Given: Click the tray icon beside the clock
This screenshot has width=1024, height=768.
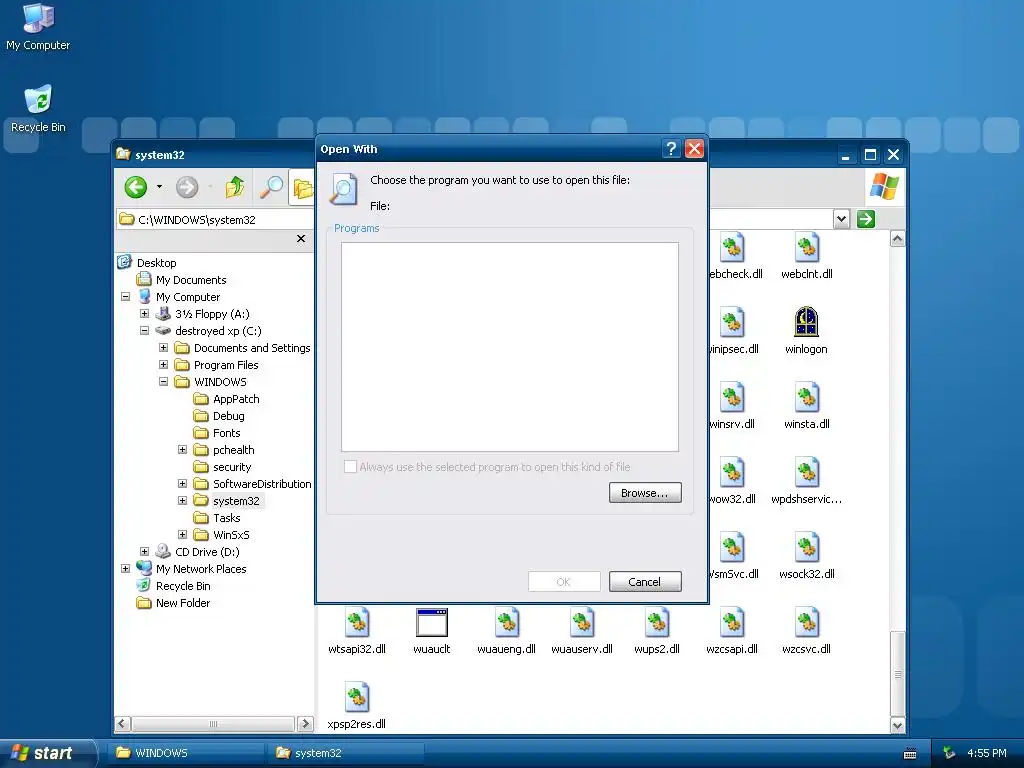Looking at the screenshot, I should pos(950,753).
